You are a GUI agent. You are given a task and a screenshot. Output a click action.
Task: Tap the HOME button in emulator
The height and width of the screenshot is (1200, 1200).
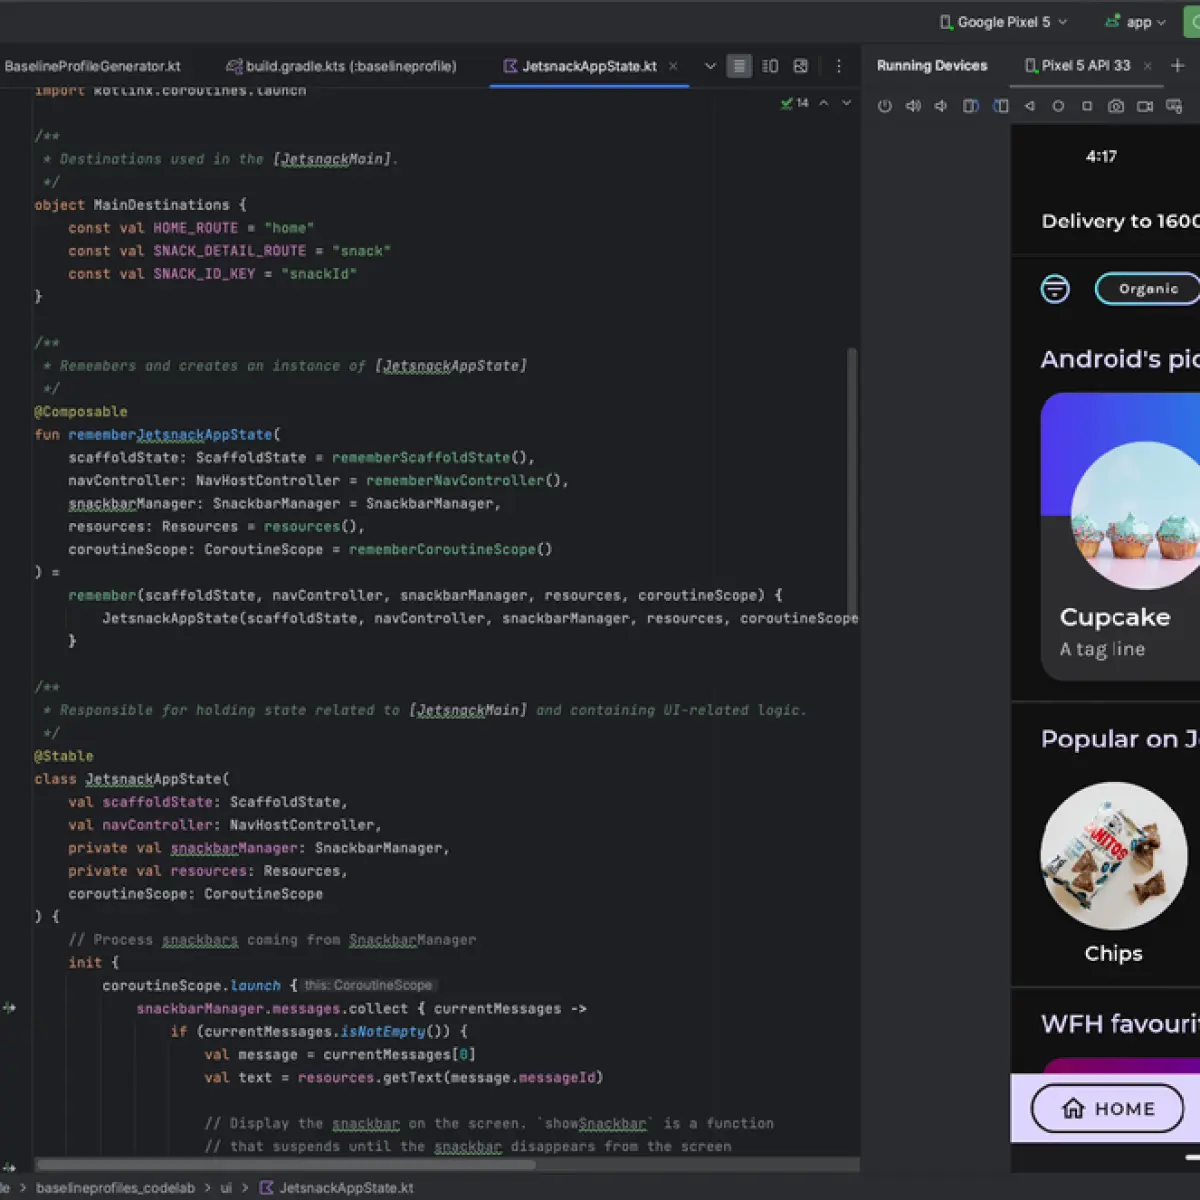[x=1108, y=1108]
